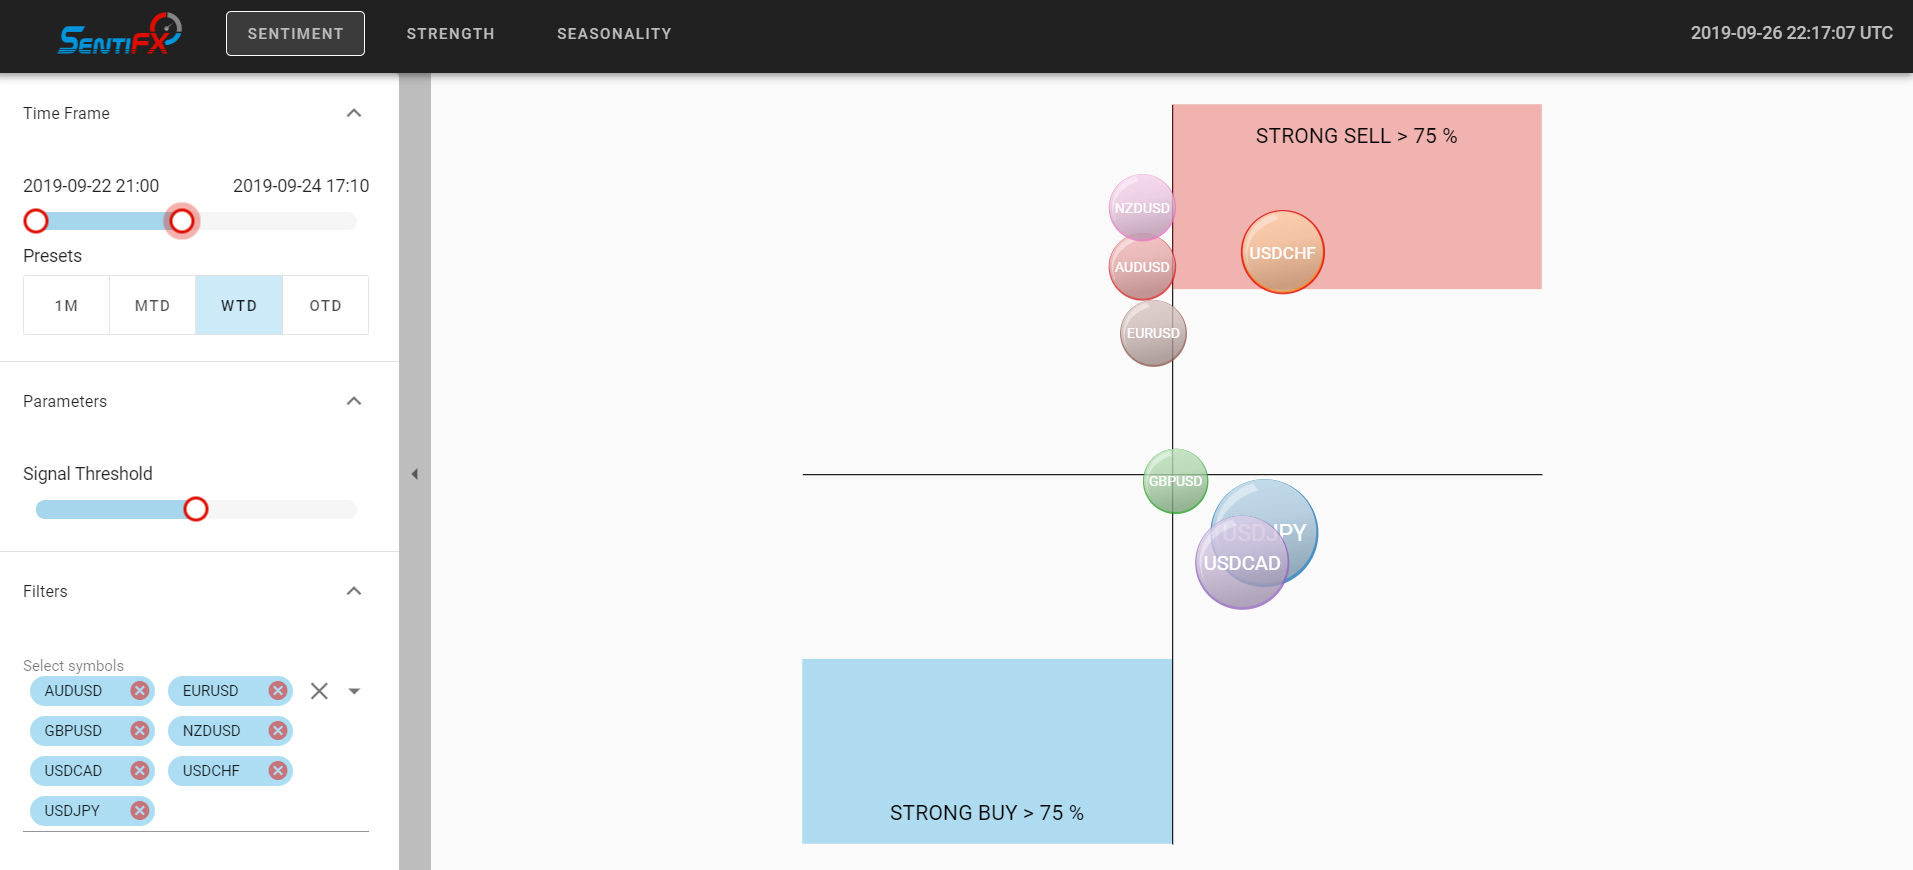Screen dimensions: 1913x870
Task: Switch to the Strength tab
Action: tap(451, 34)
